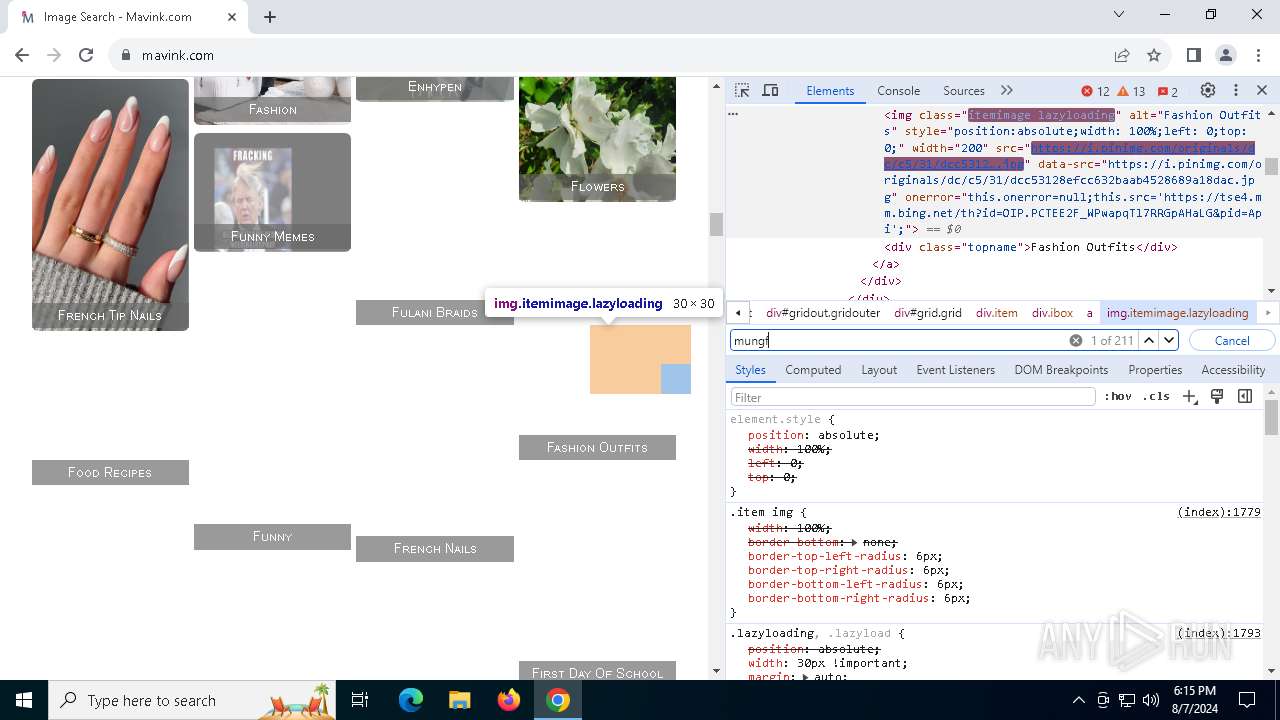Screen dimensions: 1280x720
Task: Toggle the device toolbar emulation icon
Action: 770,90
